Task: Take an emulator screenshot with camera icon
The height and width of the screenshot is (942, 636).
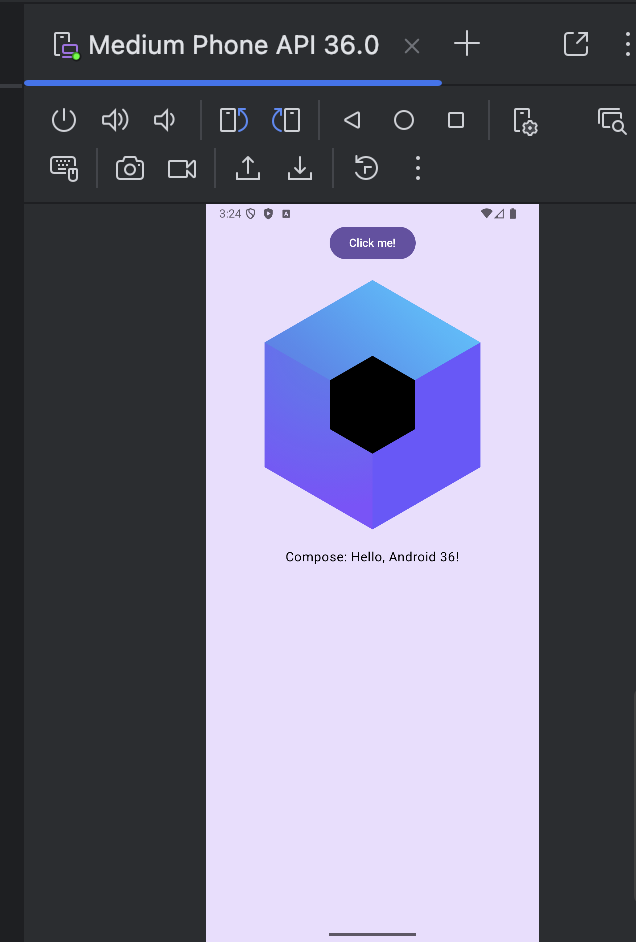Action: click(x=130, y=169)
